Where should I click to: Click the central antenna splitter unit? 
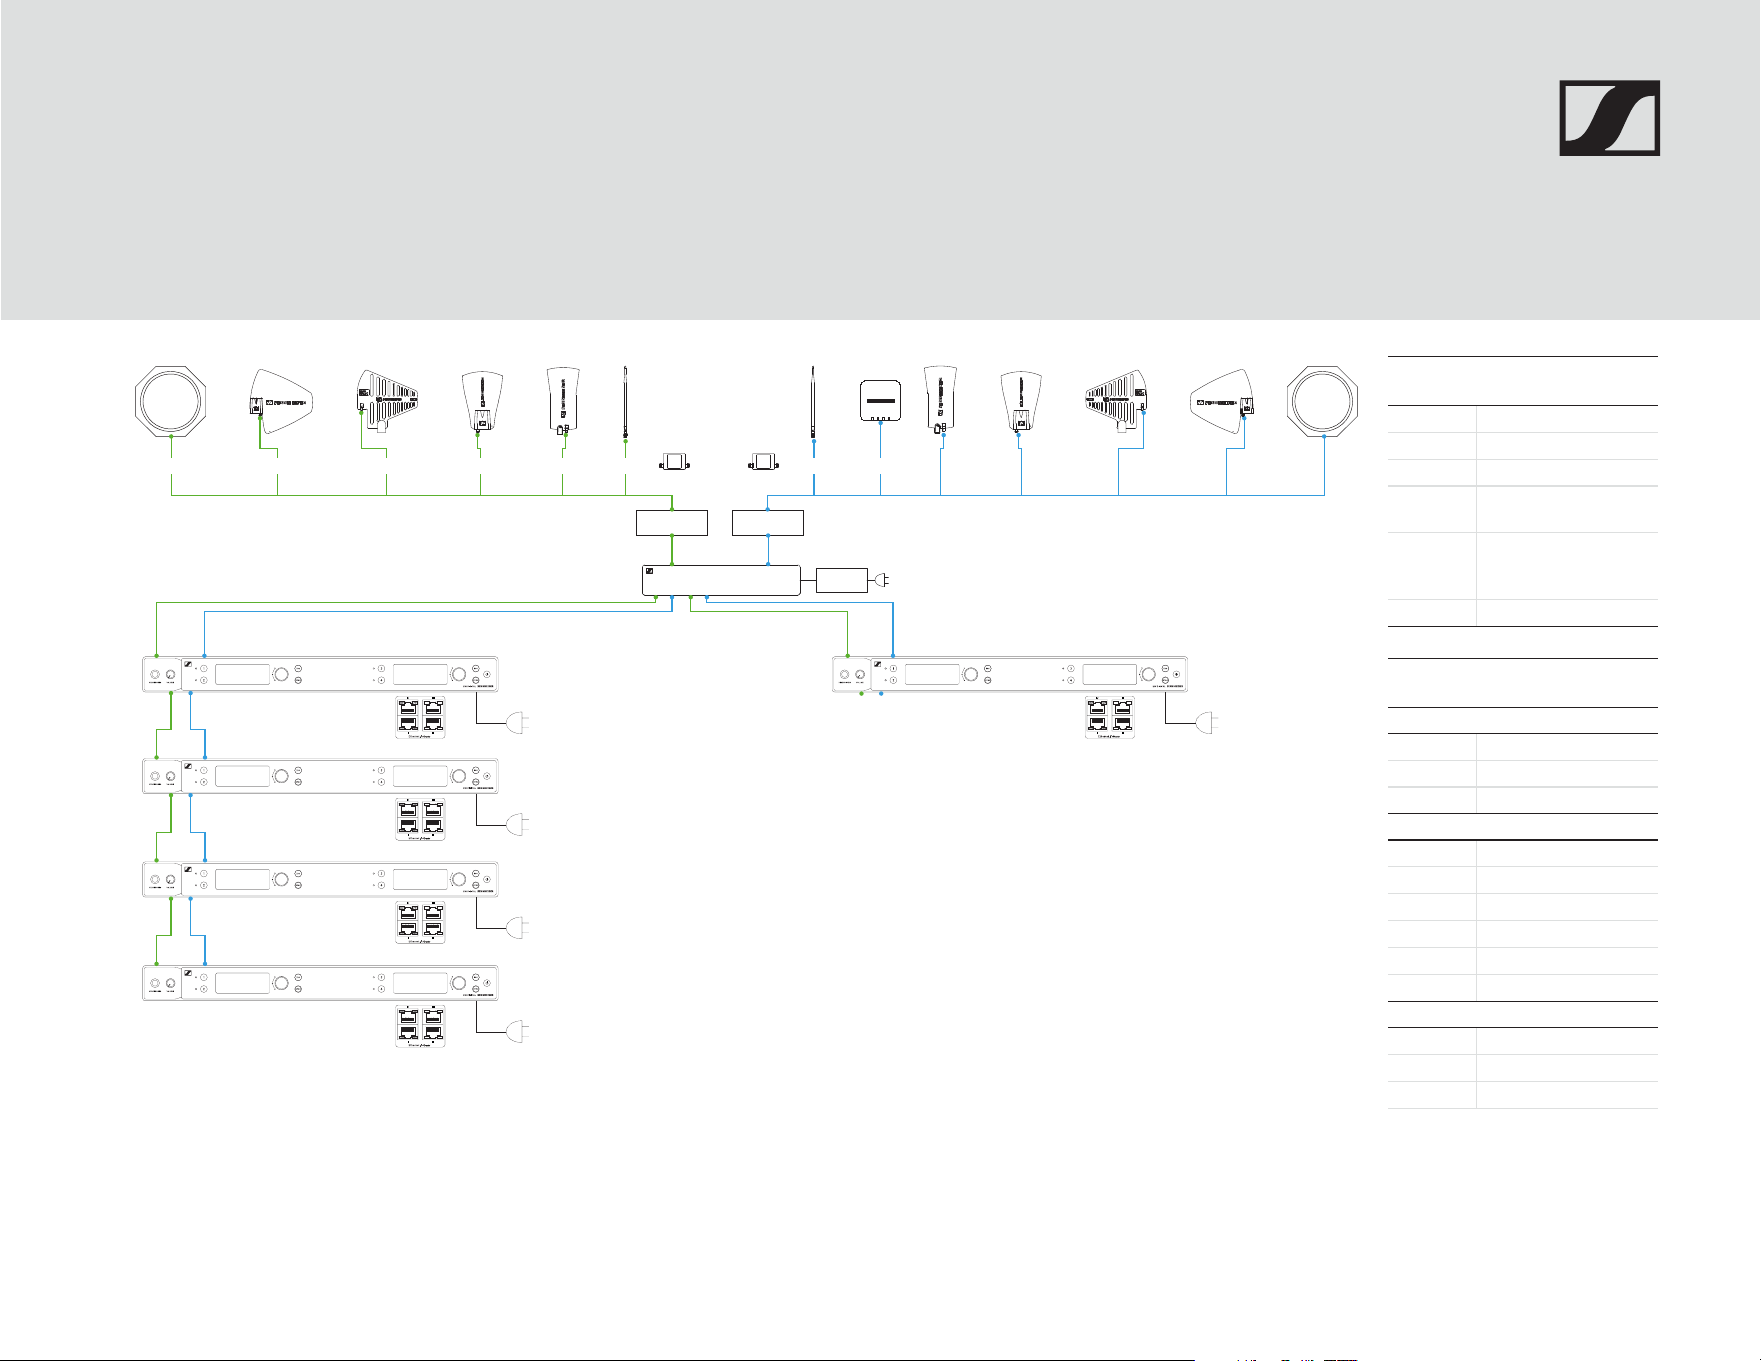721,580
